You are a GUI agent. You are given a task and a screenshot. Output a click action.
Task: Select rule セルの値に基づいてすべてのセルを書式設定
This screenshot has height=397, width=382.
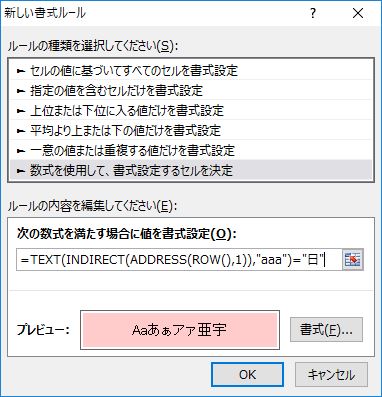tap(191, 71)
